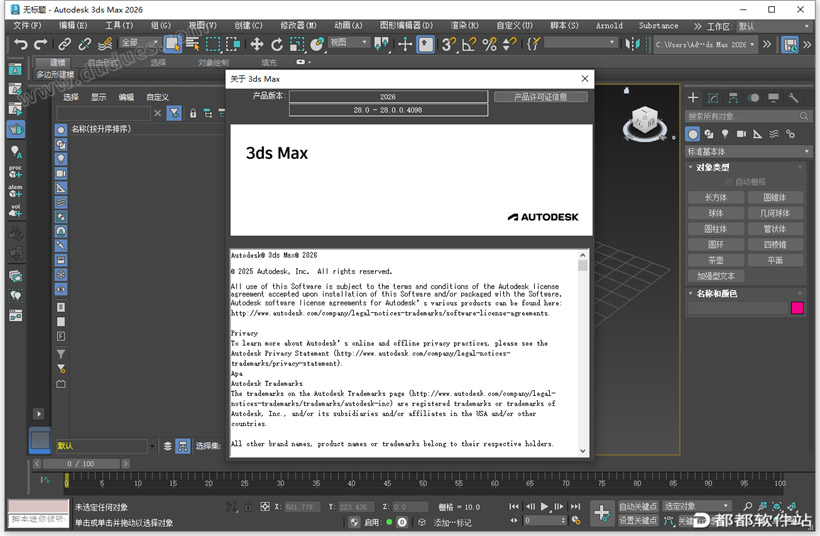The width and height of the screenshot is (820, 536).
Task: Open the Utilities wrench icon
Action: pos(793,98)
